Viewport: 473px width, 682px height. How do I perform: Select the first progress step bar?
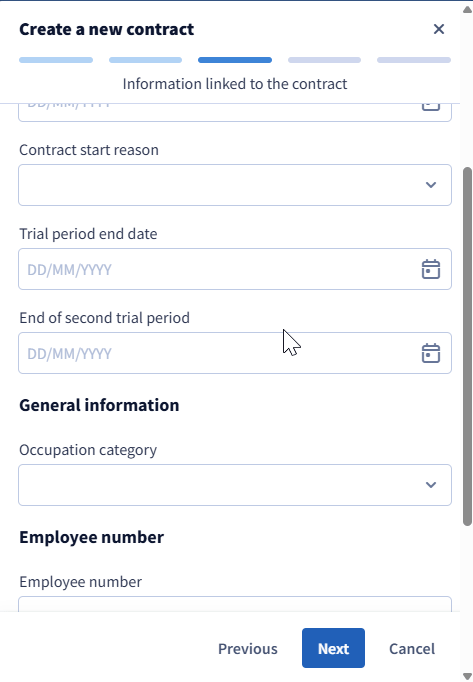tap(56, 60)
